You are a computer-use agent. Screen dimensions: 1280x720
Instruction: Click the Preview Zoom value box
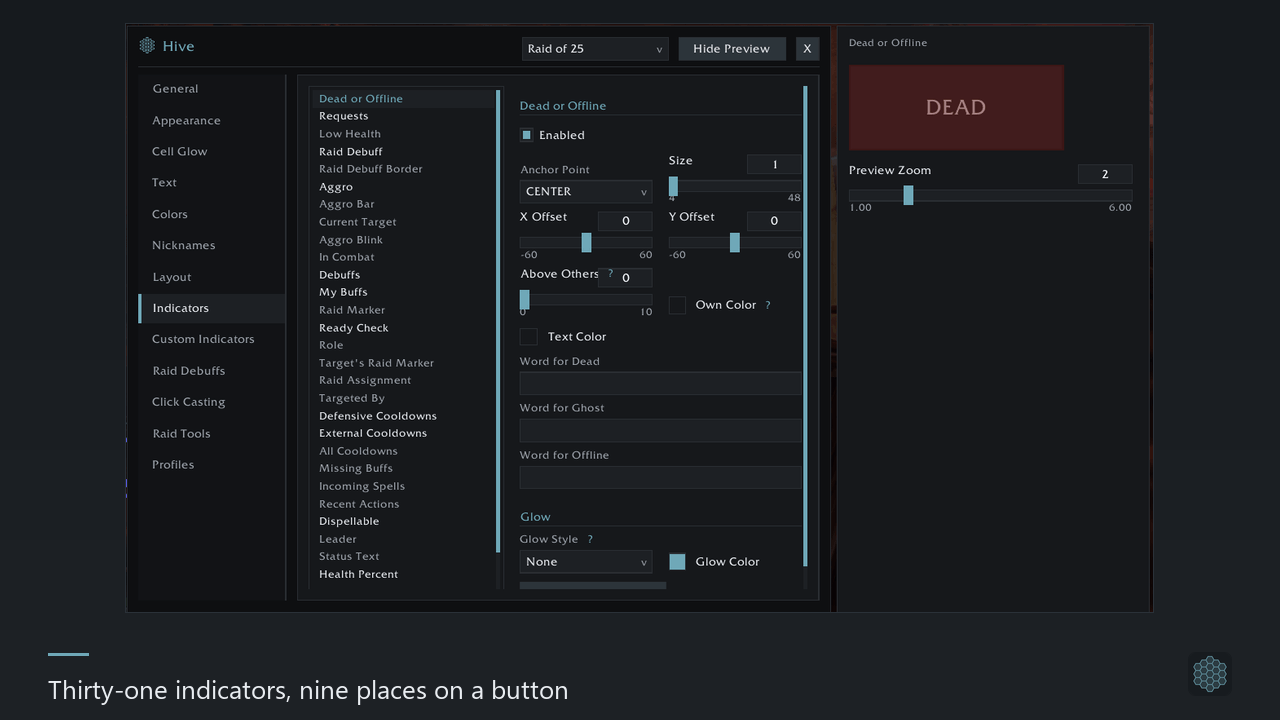click(1105, 174)
